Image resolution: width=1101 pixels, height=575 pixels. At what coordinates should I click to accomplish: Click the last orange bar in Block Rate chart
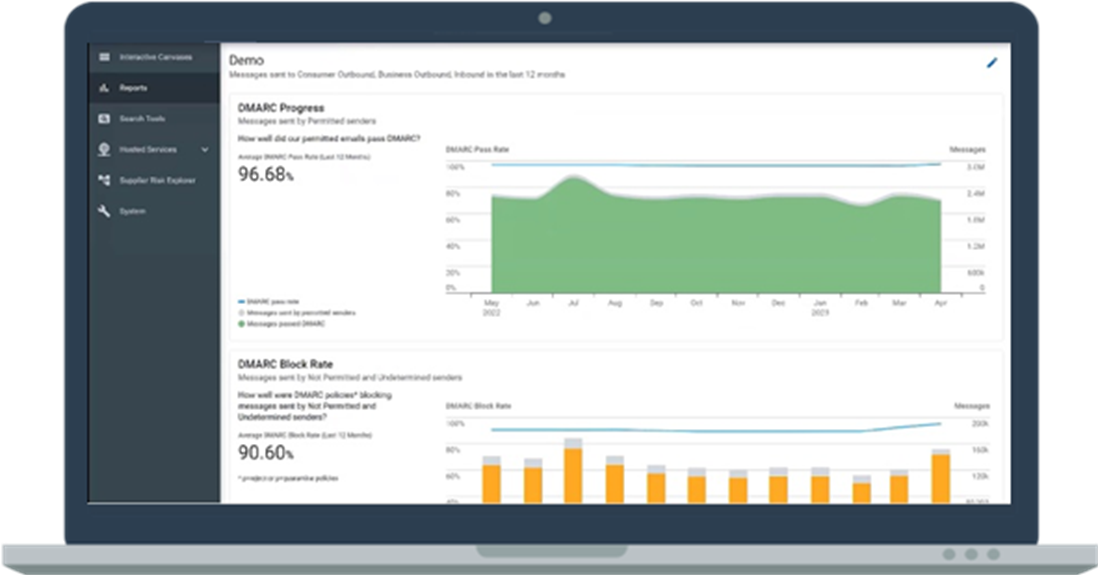[x=940, y=478]
